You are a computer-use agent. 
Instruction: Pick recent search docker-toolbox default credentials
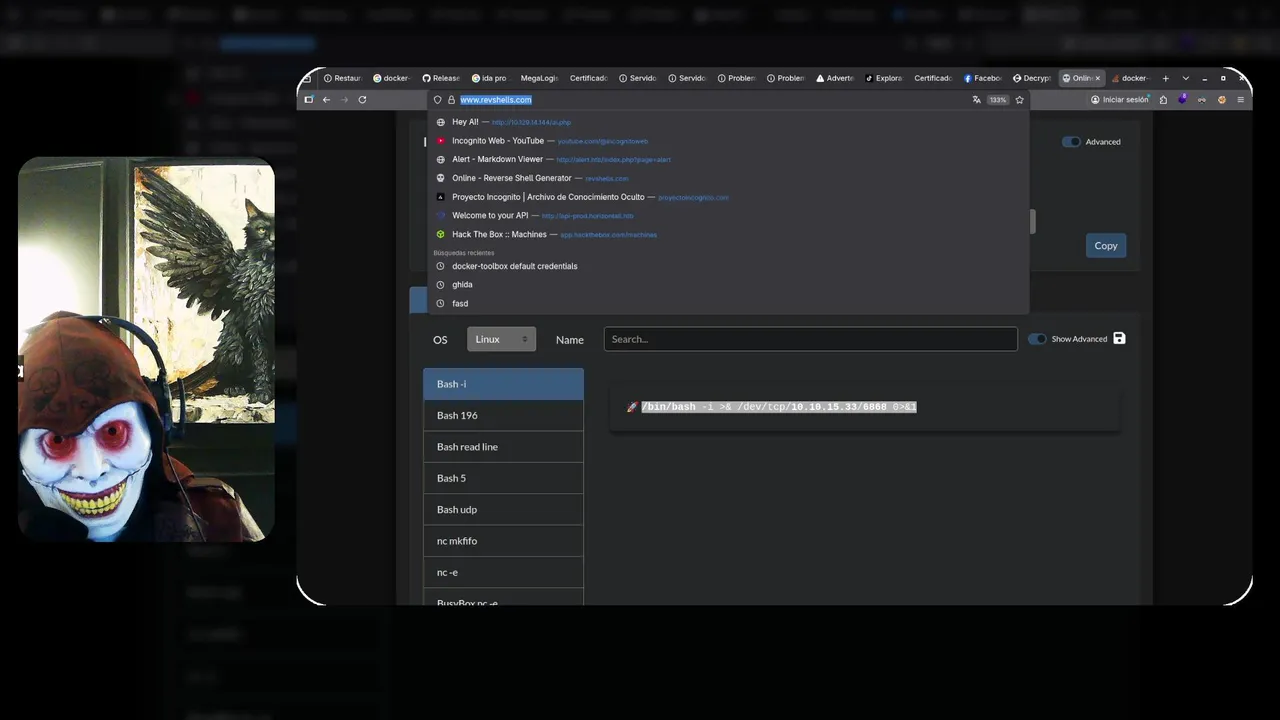[x=728, y=266]
